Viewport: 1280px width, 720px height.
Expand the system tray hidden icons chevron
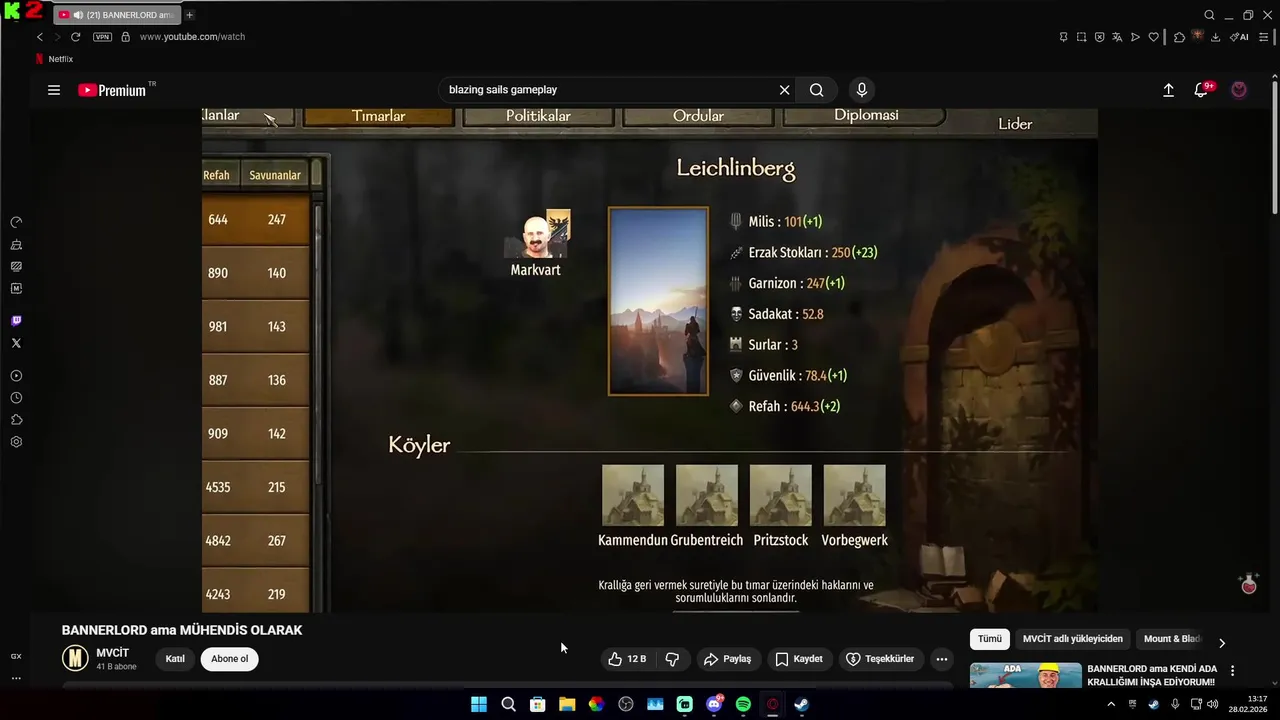[x=1111, y=704]
